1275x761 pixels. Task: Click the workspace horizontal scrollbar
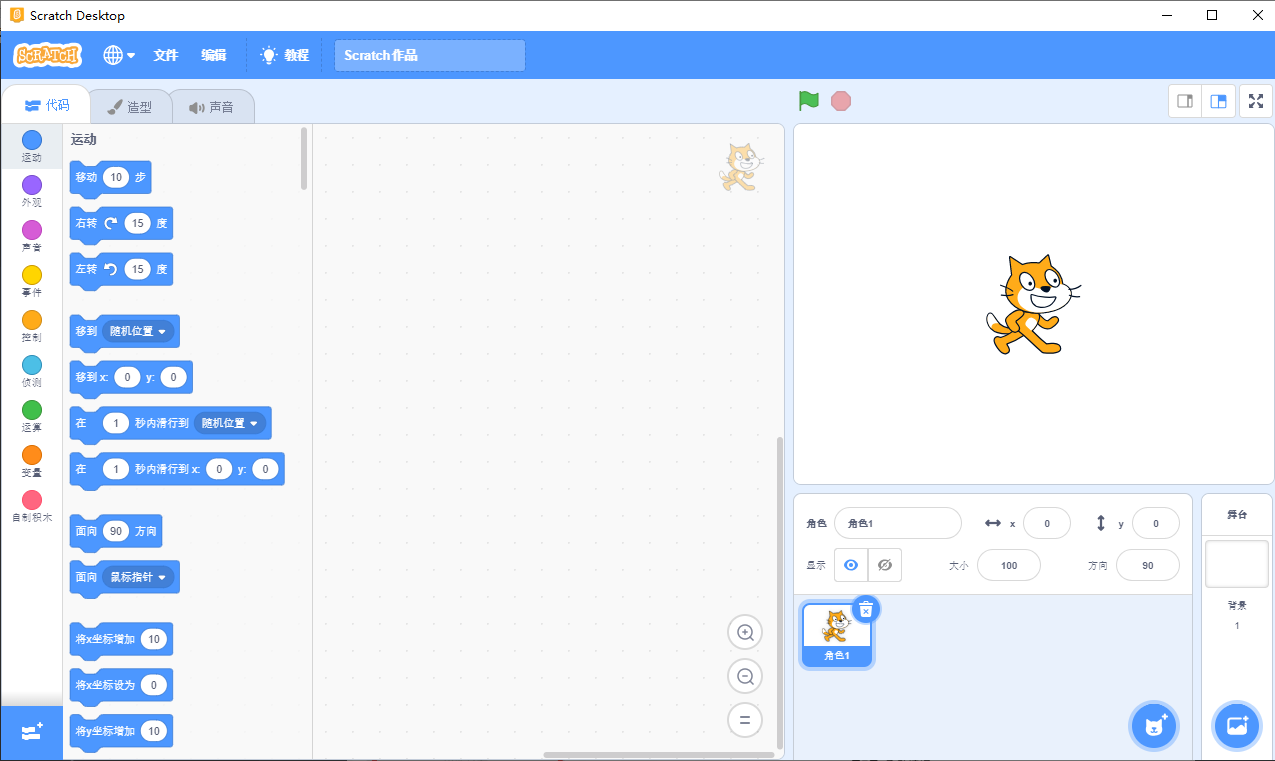659,755
